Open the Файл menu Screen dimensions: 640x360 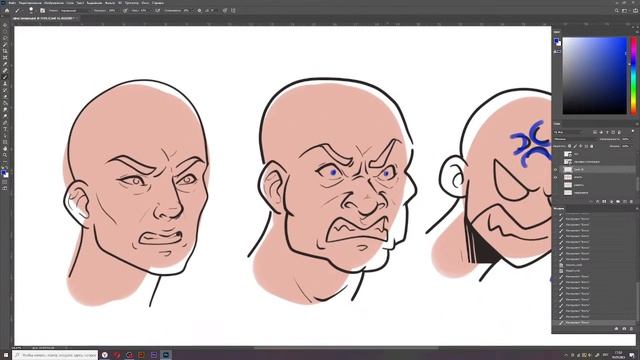[x=11, y=3]
